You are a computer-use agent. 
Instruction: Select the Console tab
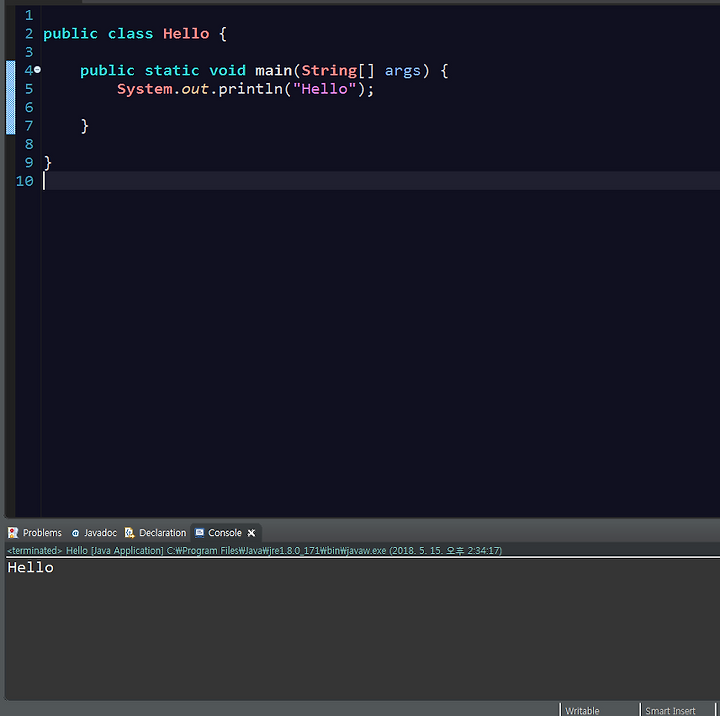coord(225,533)
